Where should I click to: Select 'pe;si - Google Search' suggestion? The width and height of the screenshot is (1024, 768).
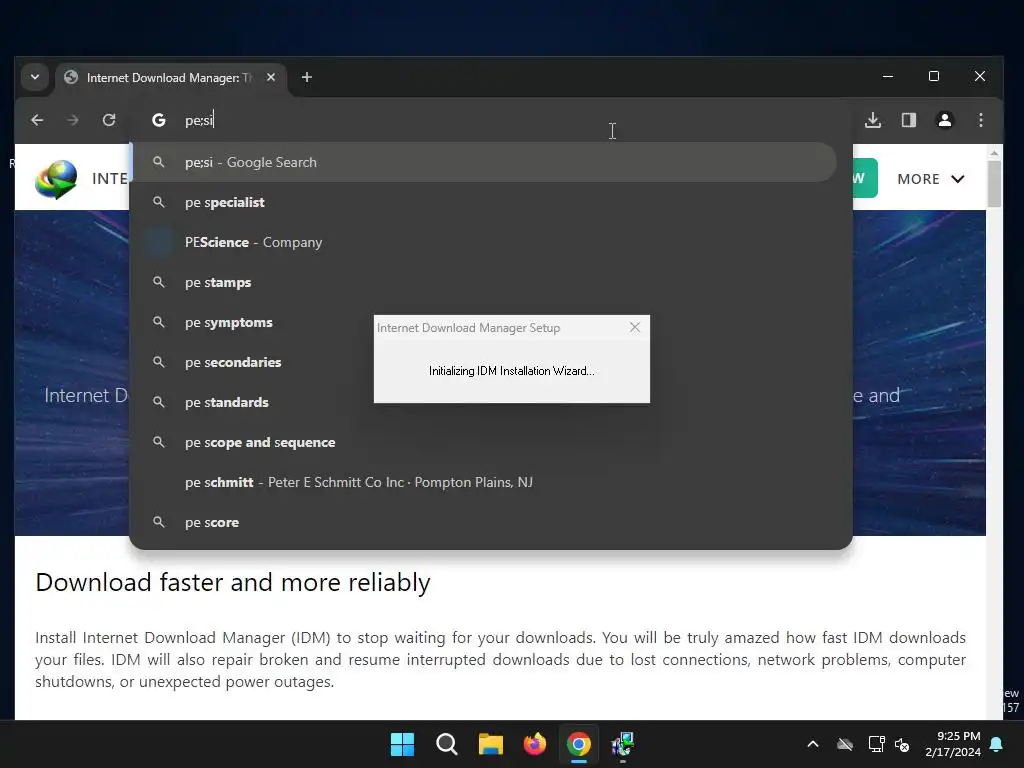point(484,162)
